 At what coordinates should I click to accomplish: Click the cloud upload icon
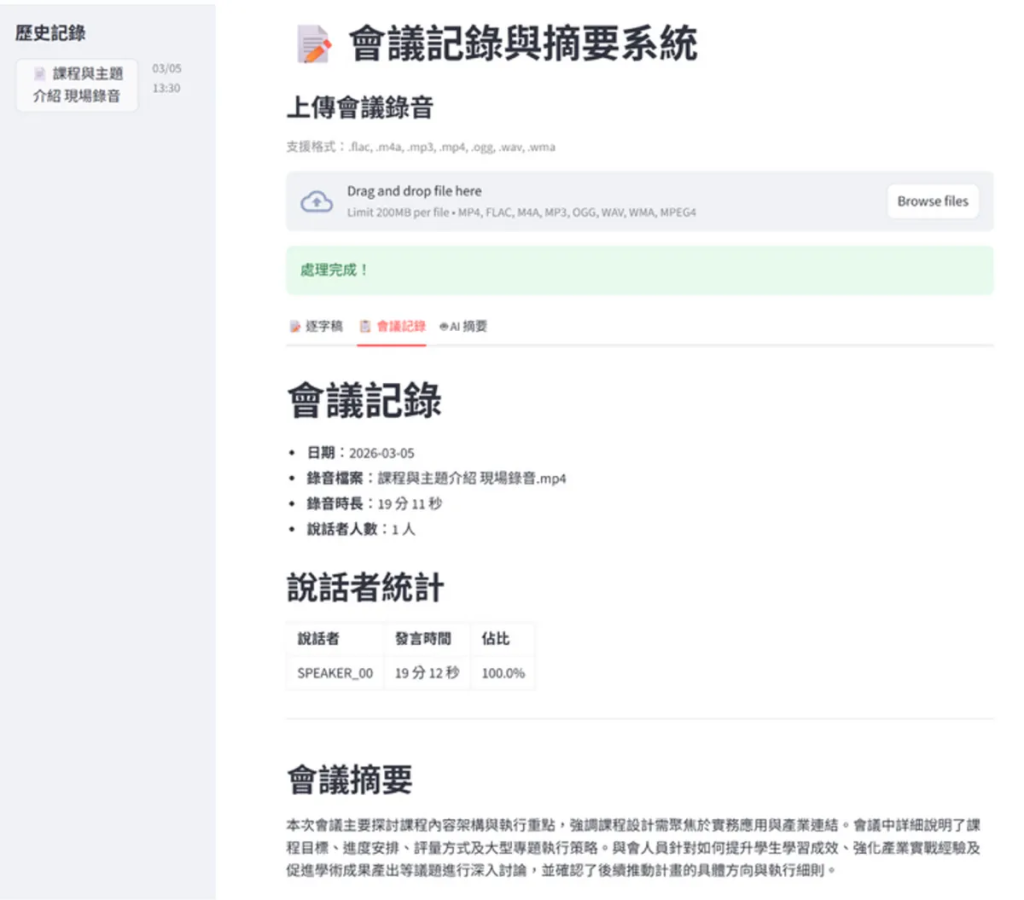point(317,201)
